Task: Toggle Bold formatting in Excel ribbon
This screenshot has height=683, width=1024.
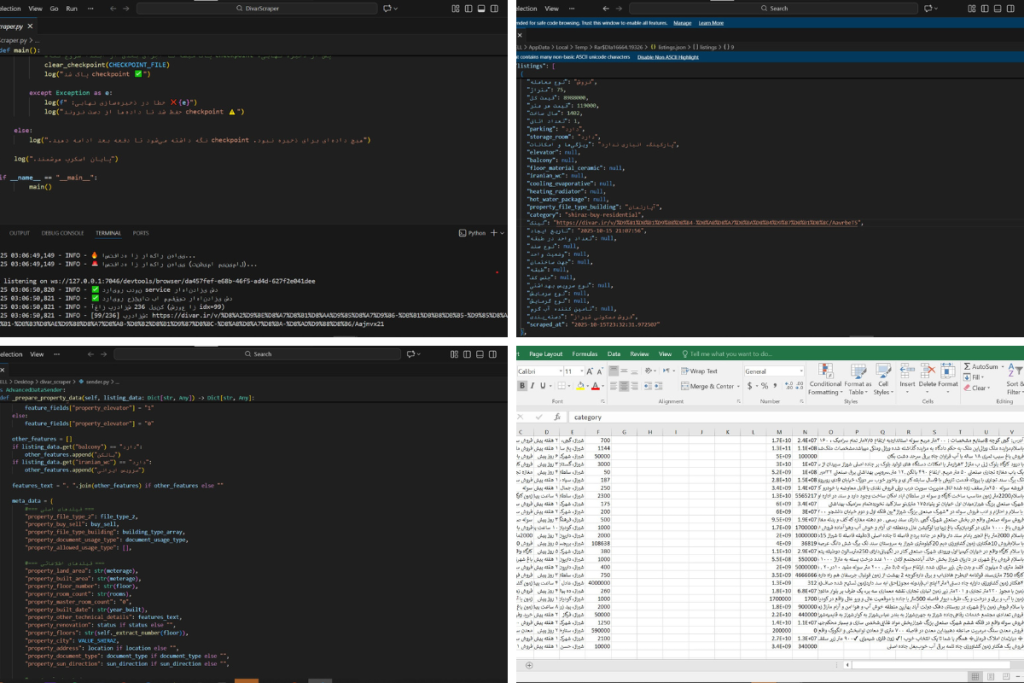Action: pos(523,385)
